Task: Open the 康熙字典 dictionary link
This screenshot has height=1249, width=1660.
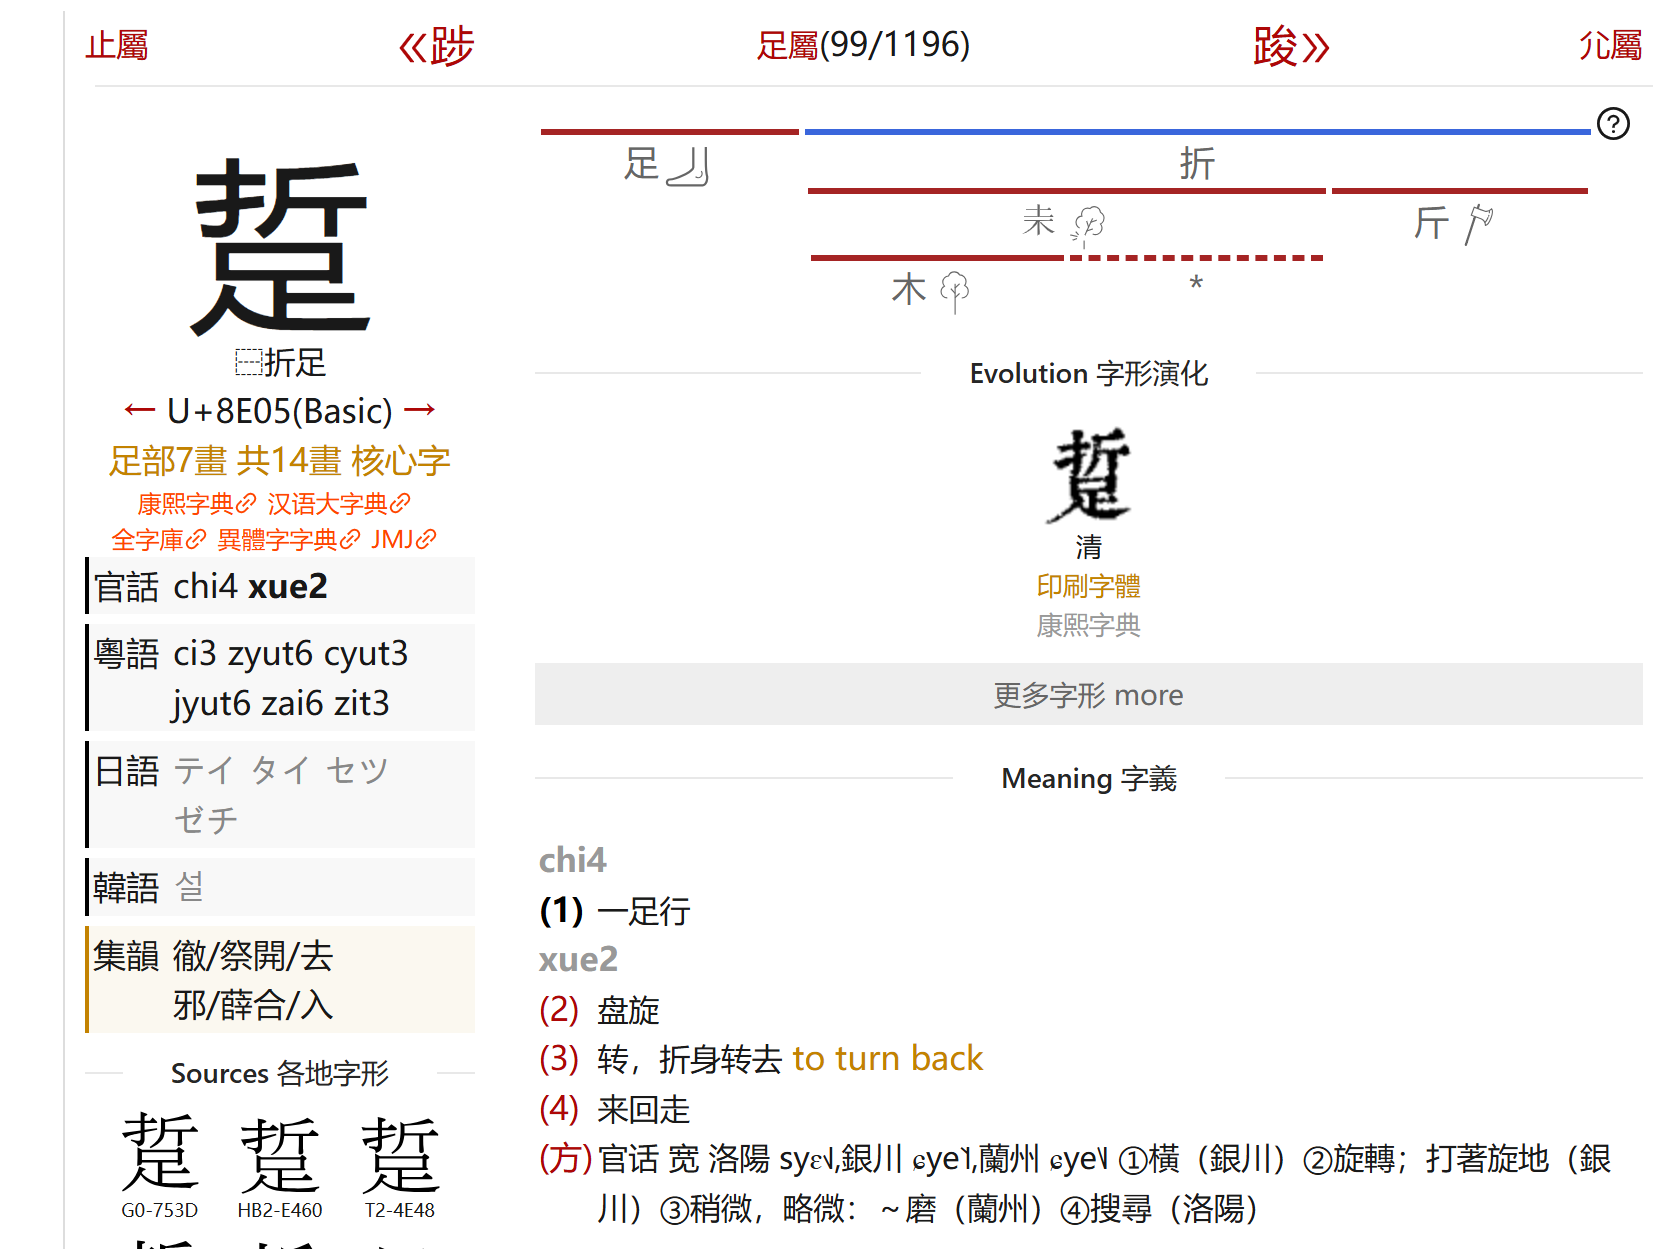Action: pos(183,503)
